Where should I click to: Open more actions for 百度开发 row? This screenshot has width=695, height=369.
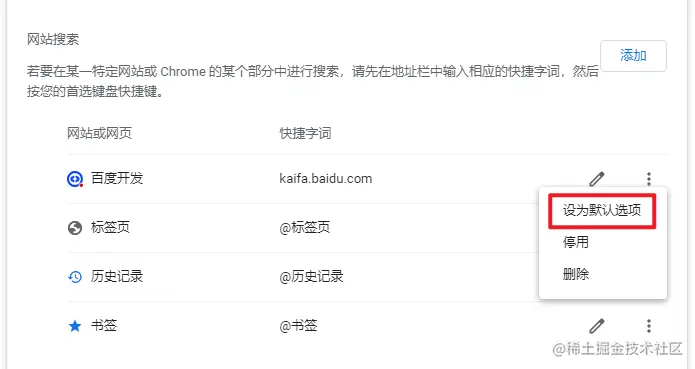(648, 179)
